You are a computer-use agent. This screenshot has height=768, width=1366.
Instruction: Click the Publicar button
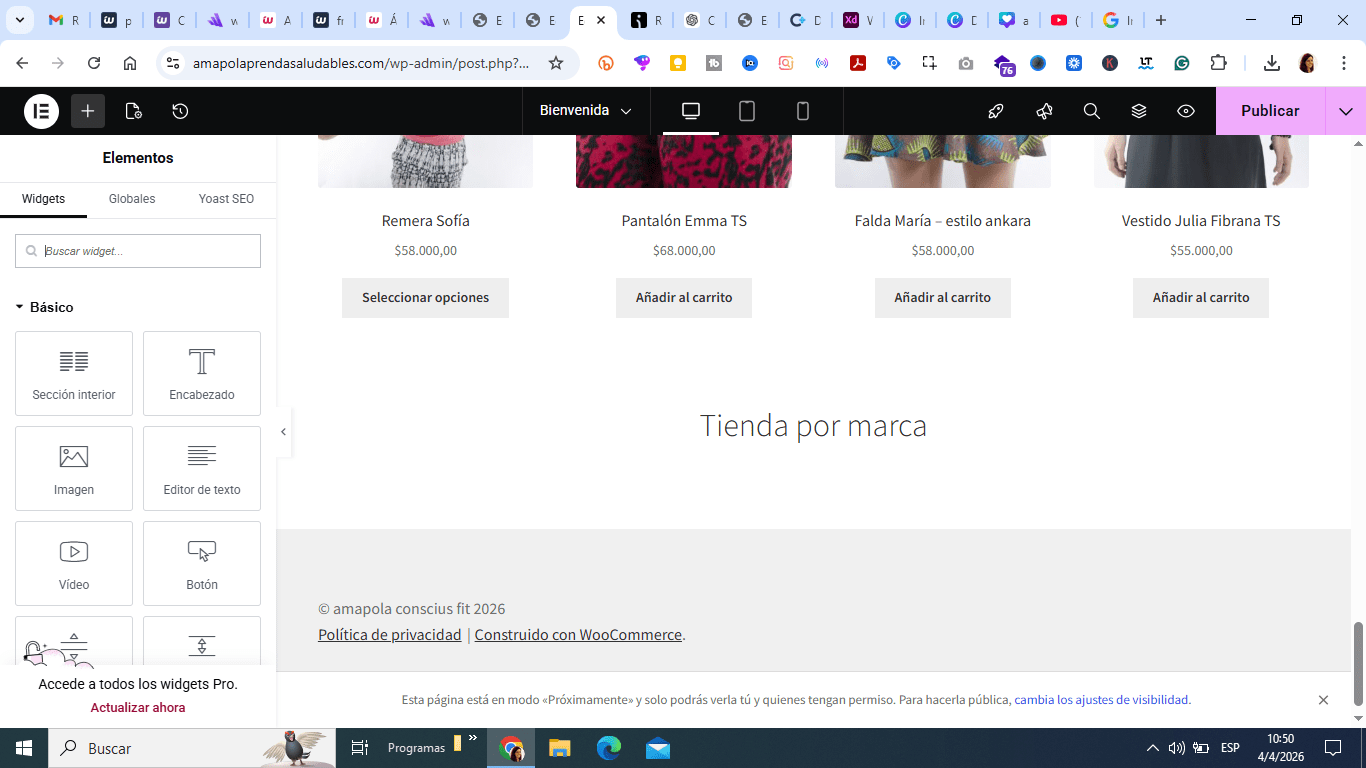(1270, 111)
